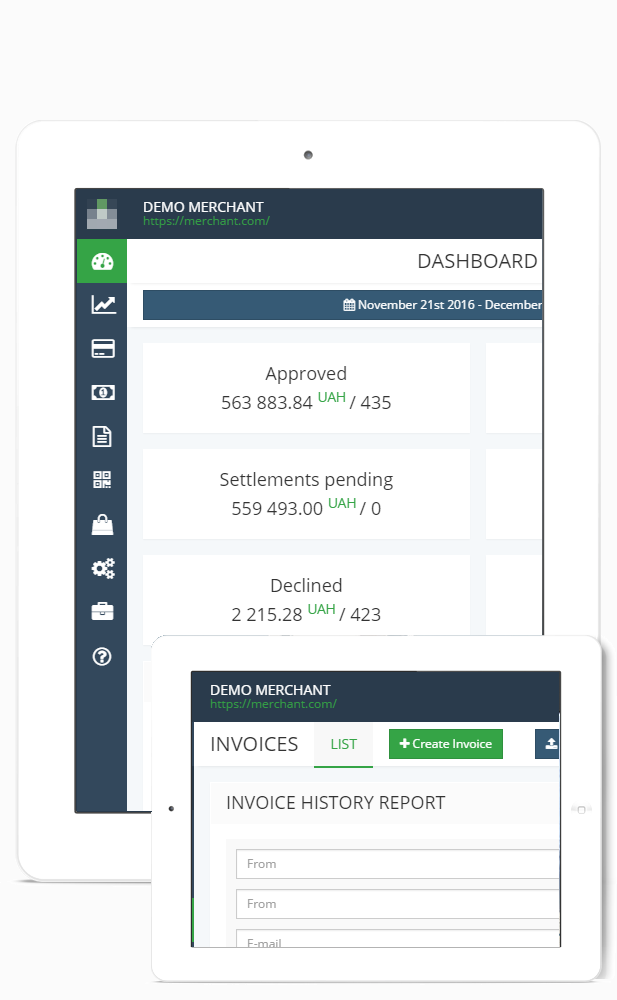Switch to the LIST tab in Invoices
The width and height of the screenshot is (617, 1000).
tap(343, 745)
